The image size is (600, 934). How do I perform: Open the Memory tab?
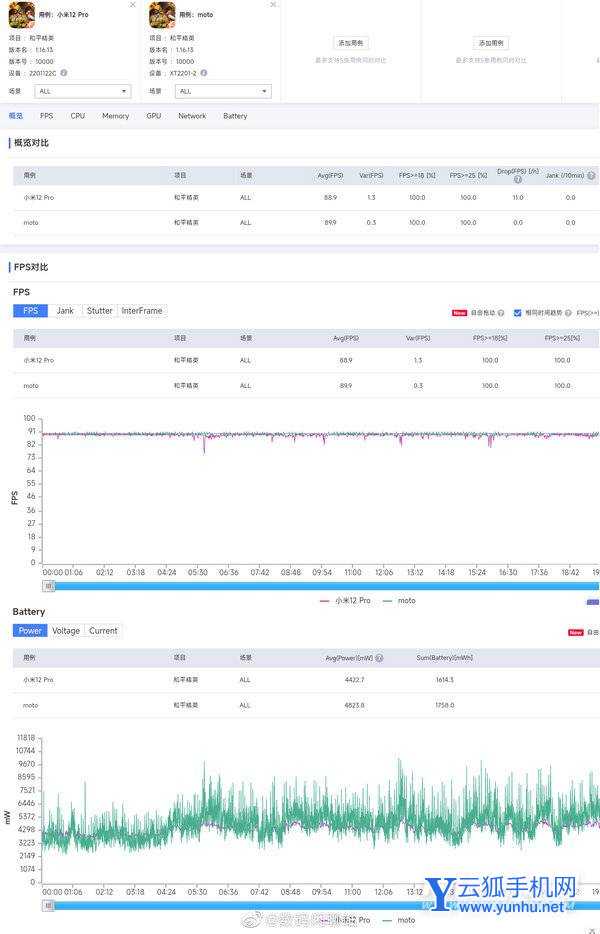point(116,116)
